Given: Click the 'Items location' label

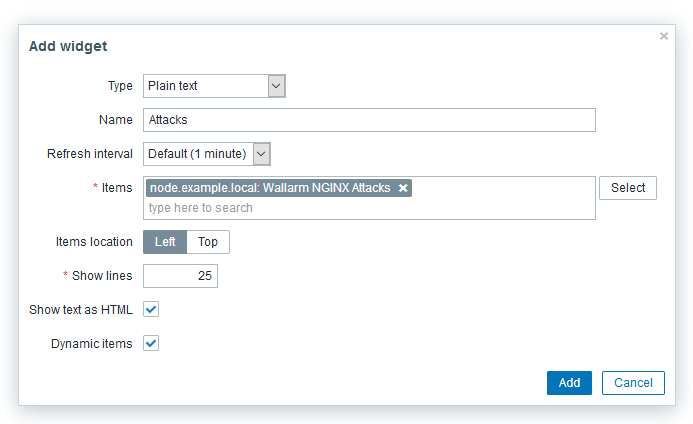Looking at the screenshot, I should (x=94, y=242).
